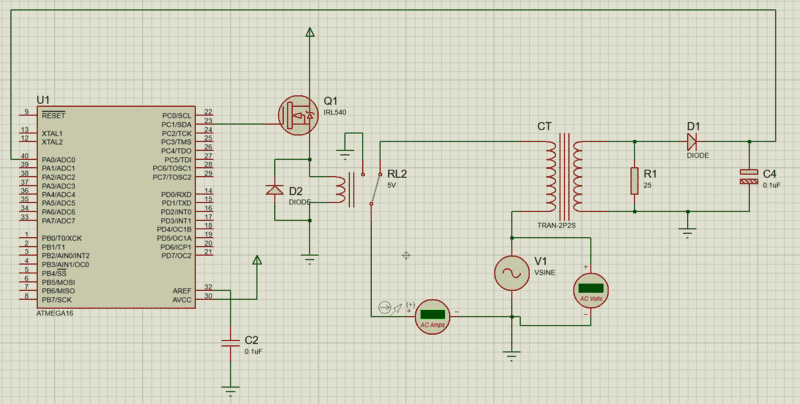Select the Q1 IRL540 MOSFET symbol
The width and height of the screenshot is (800, 404).
(x=302, y=117)
